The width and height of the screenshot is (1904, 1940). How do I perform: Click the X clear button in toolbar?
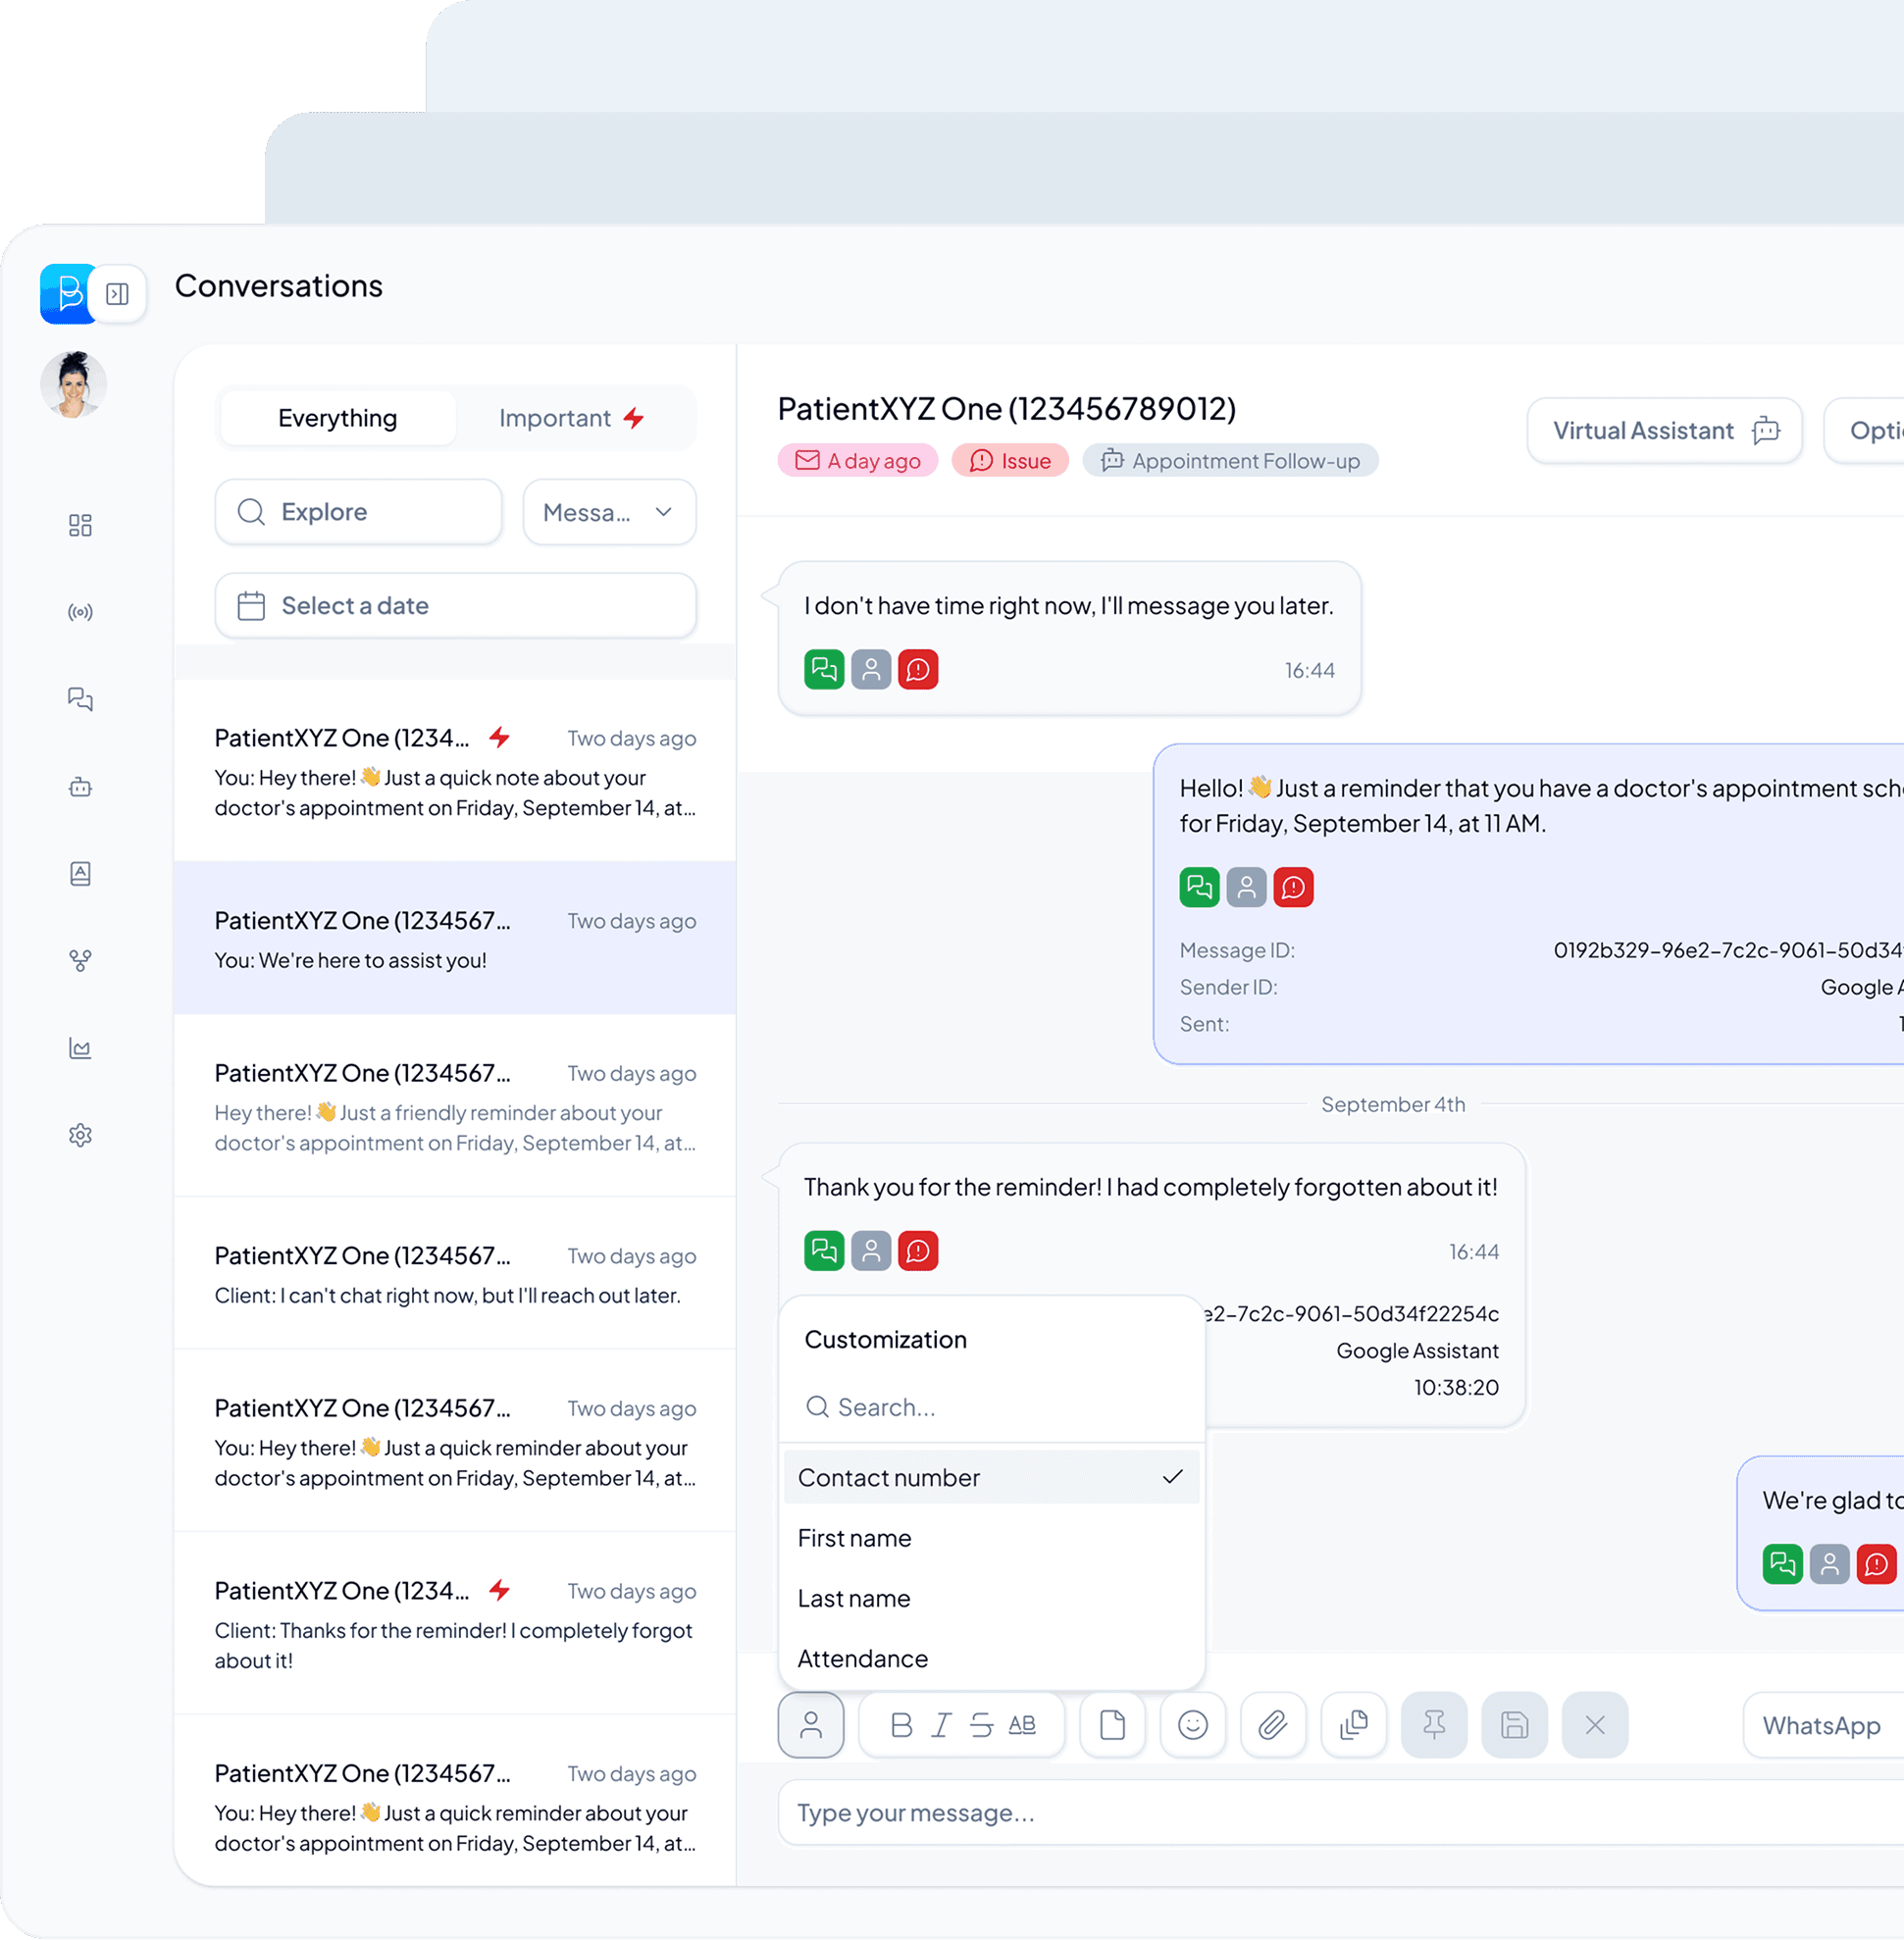point(1595,1725)
